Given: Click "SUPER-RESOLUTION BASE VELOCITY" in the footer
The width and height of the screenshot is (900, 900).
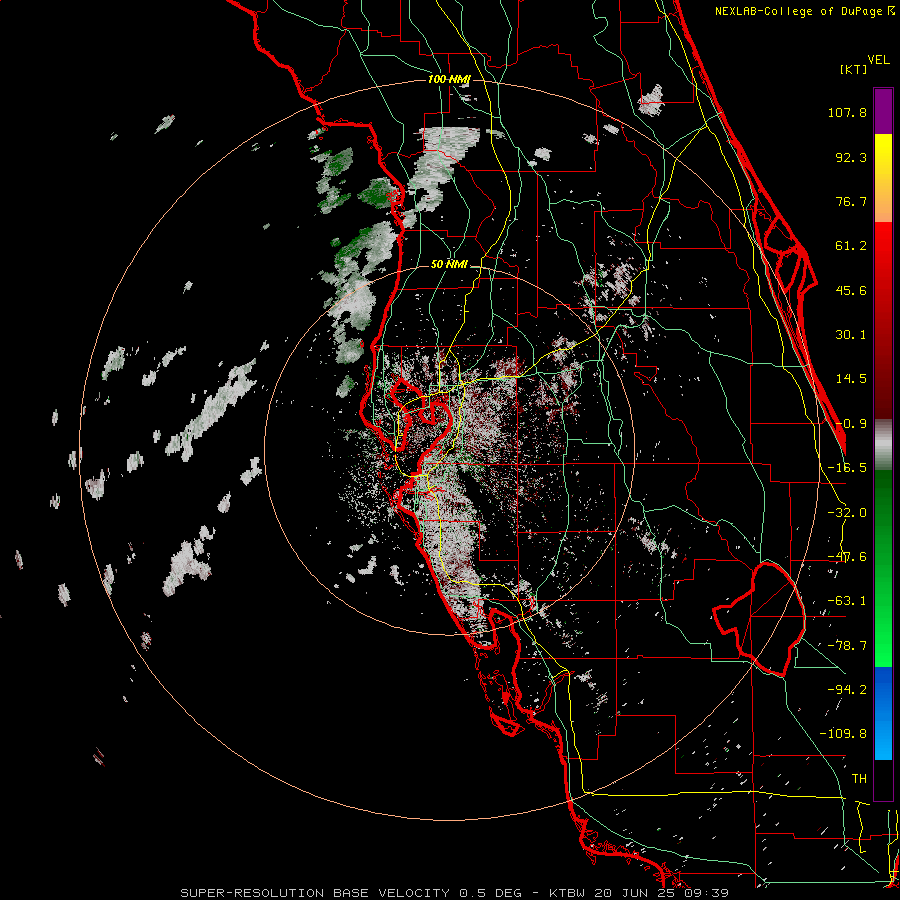Looking at the screenshot, I should tap(316, 893).
